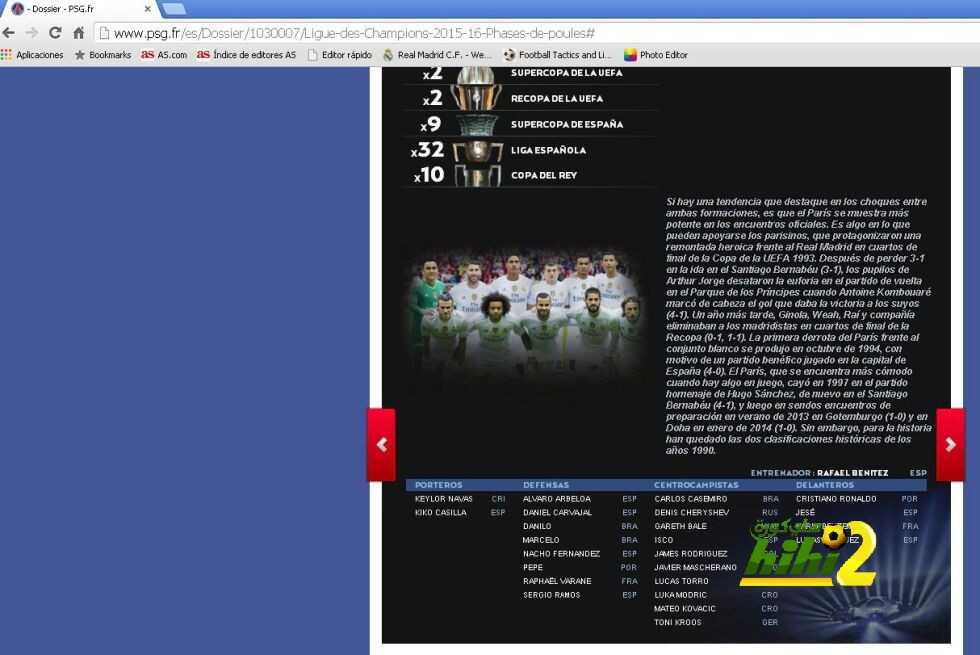Go to next slide with red right arrow
This screenshot has height=655, width=980.
pyautogui.click(x=951, y=445)
